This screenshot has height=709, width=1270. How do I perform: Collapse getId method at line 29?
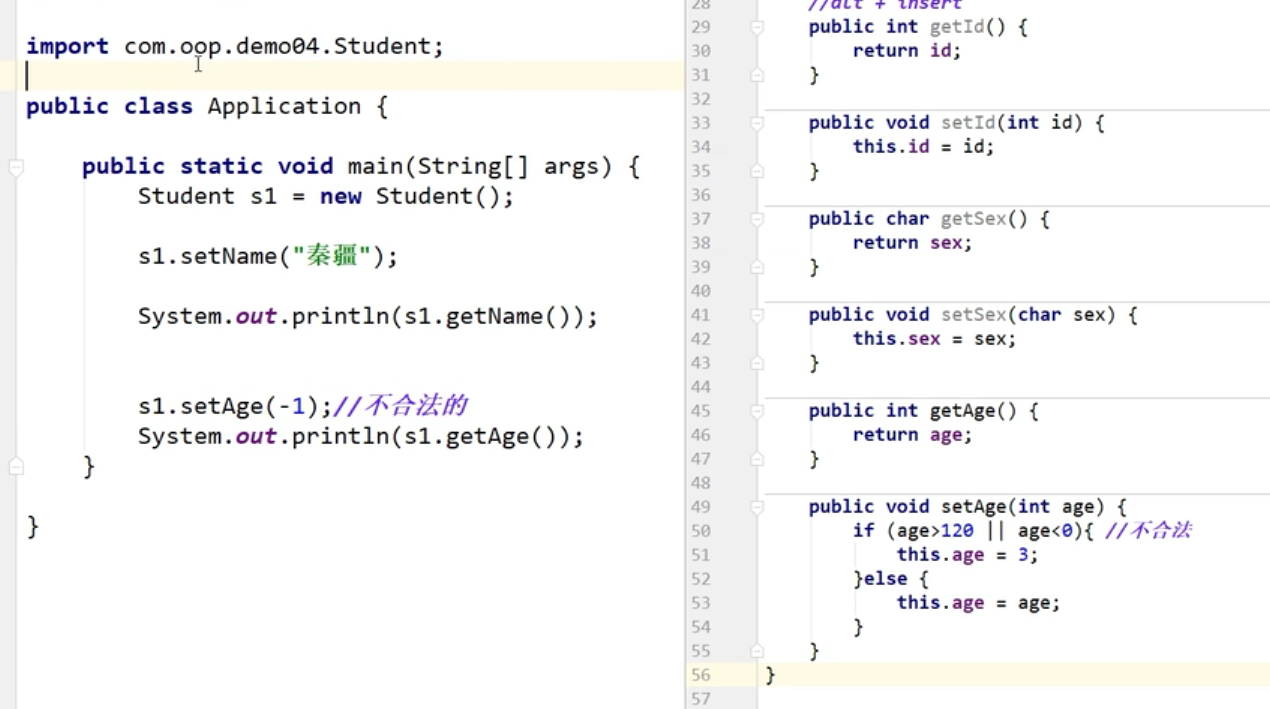point(757,27)
